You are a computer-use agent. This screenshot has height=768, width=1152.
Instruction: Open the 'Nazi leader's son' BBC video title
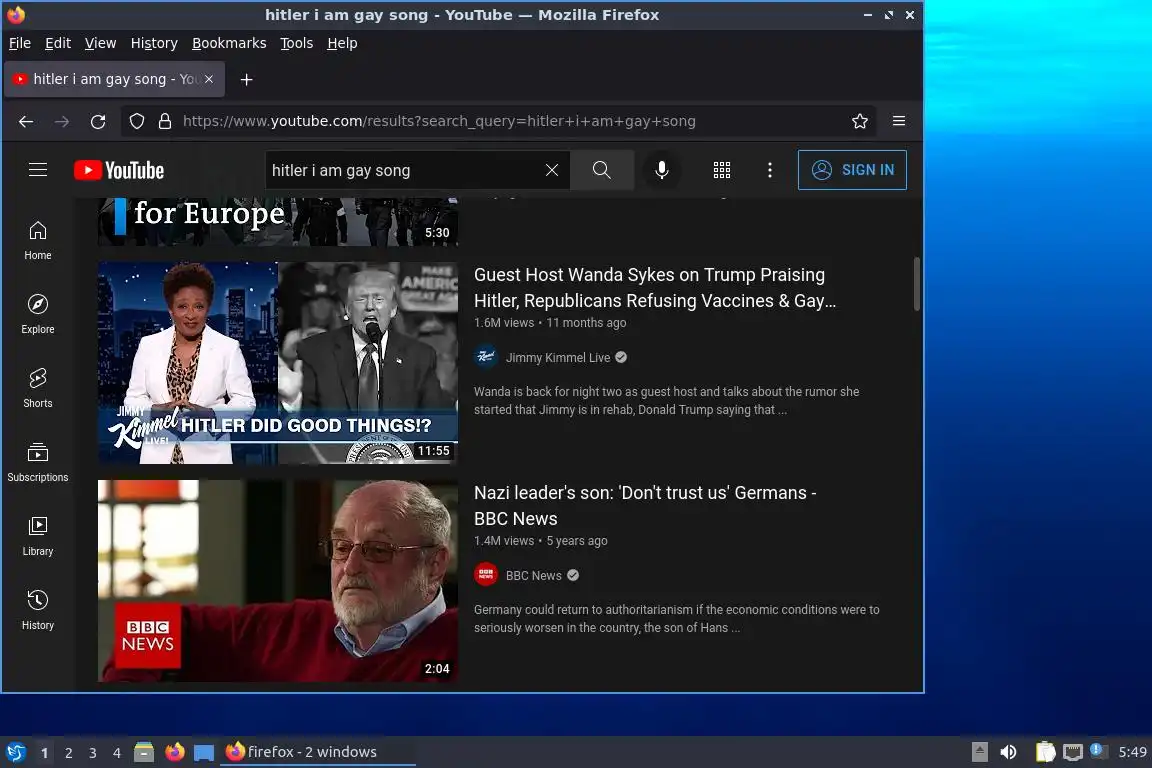click(x=645, y=506)
